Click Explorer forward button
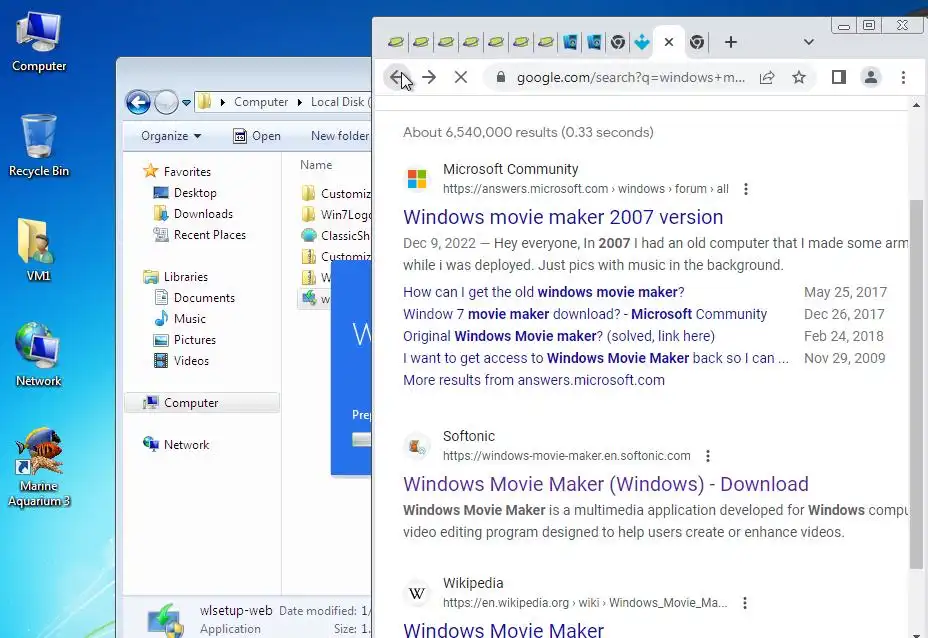The width and height of the screenshot is (928, 638). [166, 102]
